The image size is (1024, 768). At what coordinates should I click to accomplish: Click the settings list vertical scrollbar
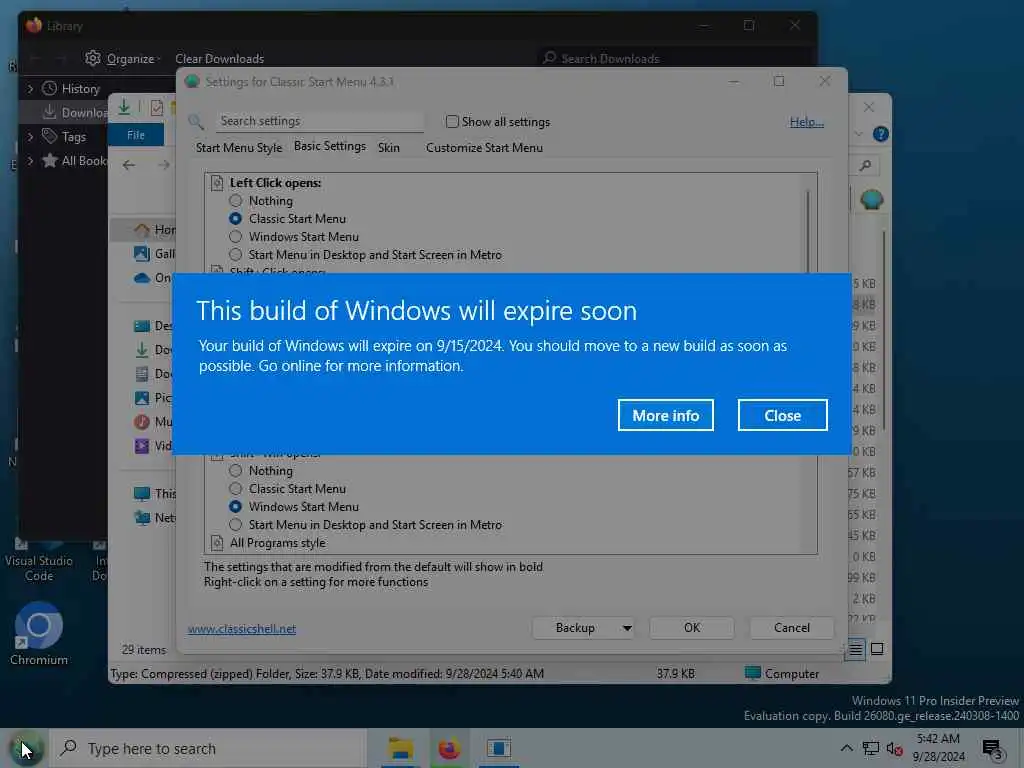808,230
